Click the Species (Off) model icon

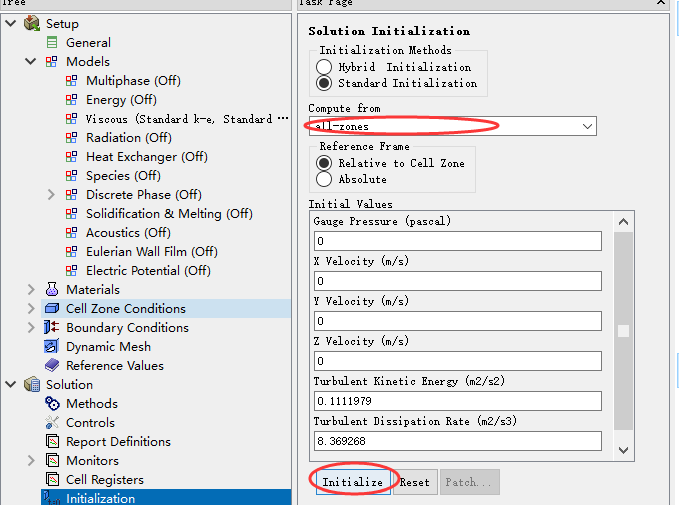[71, 175]
